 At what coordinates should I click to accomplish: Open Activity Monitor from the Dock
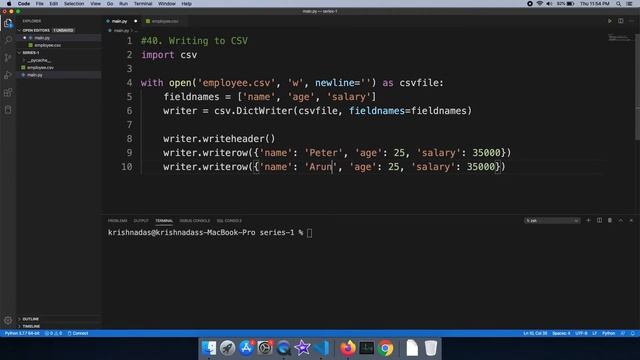point(367,348)
